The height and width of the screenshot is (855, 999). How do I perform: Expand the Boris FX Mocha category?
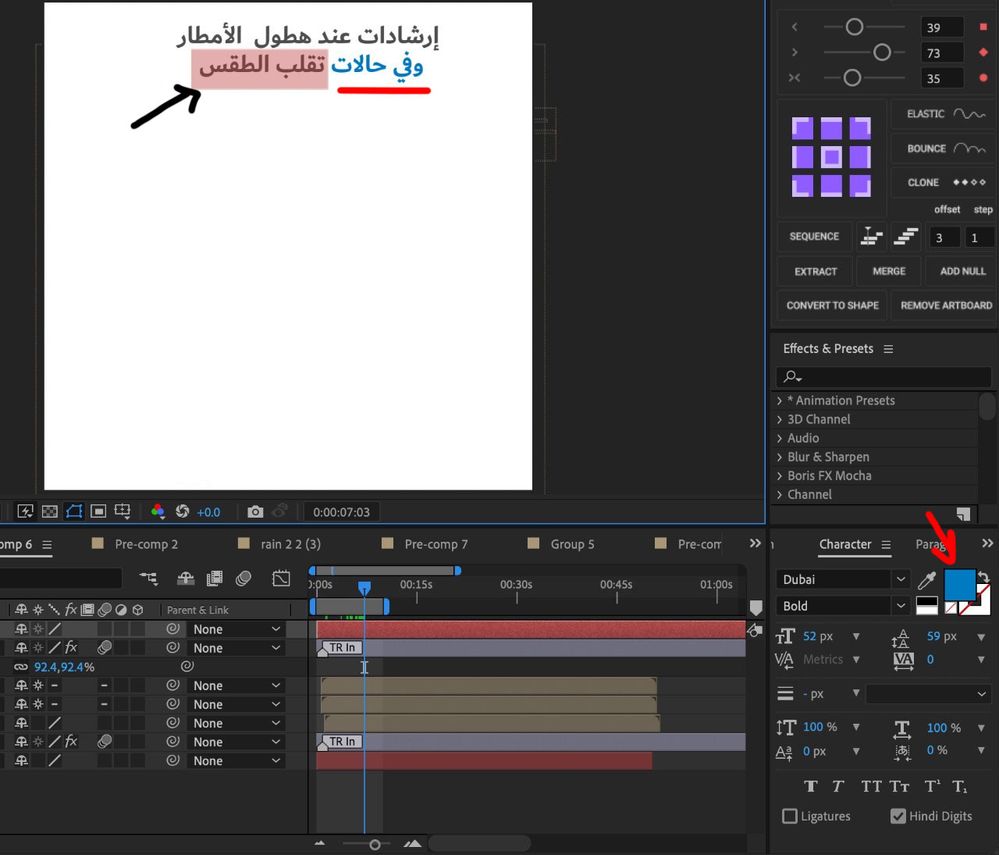pyautogui.click(x=779, y=476)
